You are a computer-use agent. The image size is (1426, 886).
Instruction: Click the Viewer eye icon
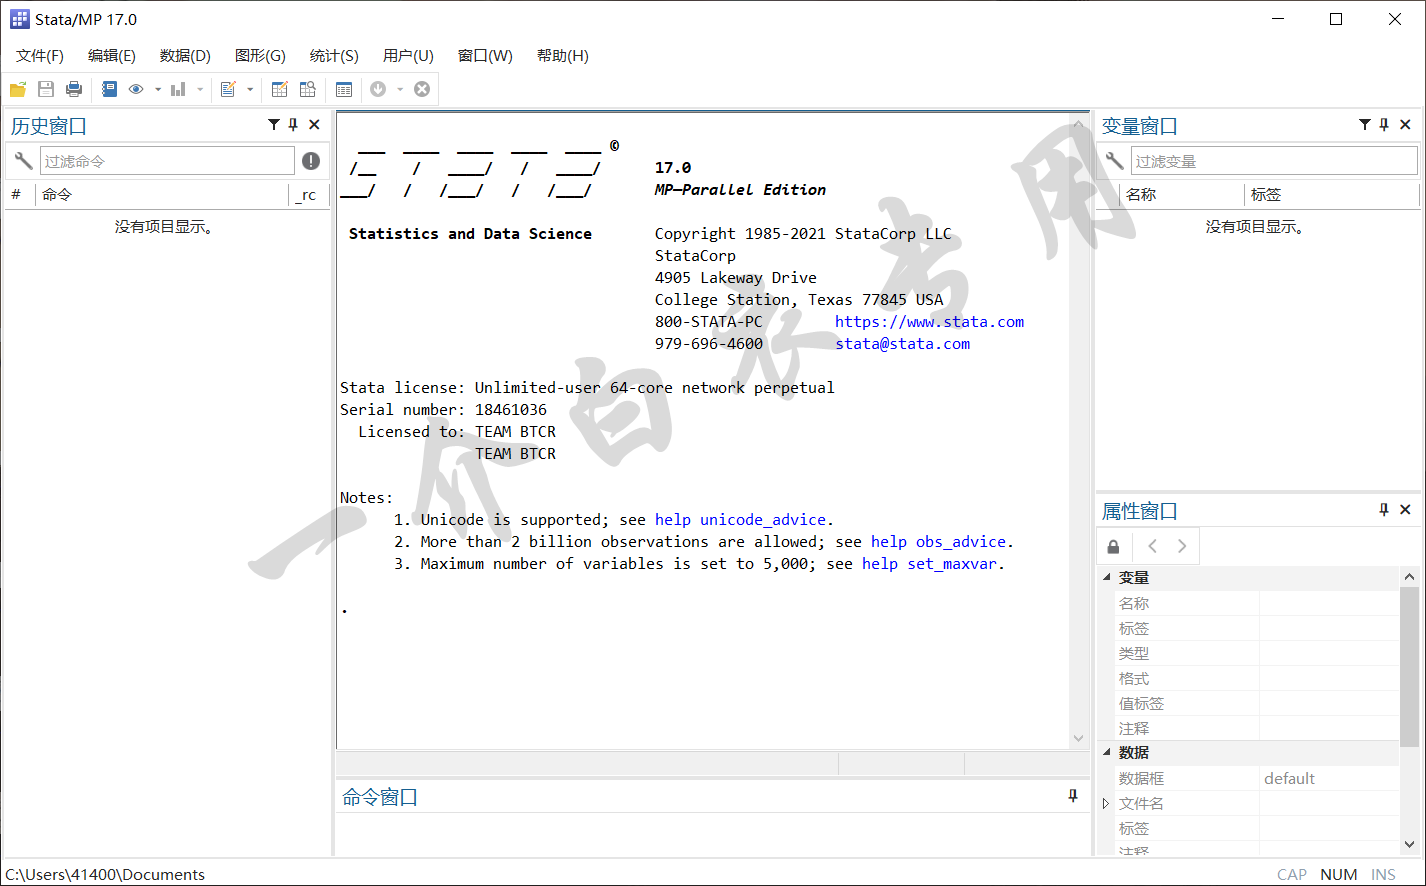point(136,89)
